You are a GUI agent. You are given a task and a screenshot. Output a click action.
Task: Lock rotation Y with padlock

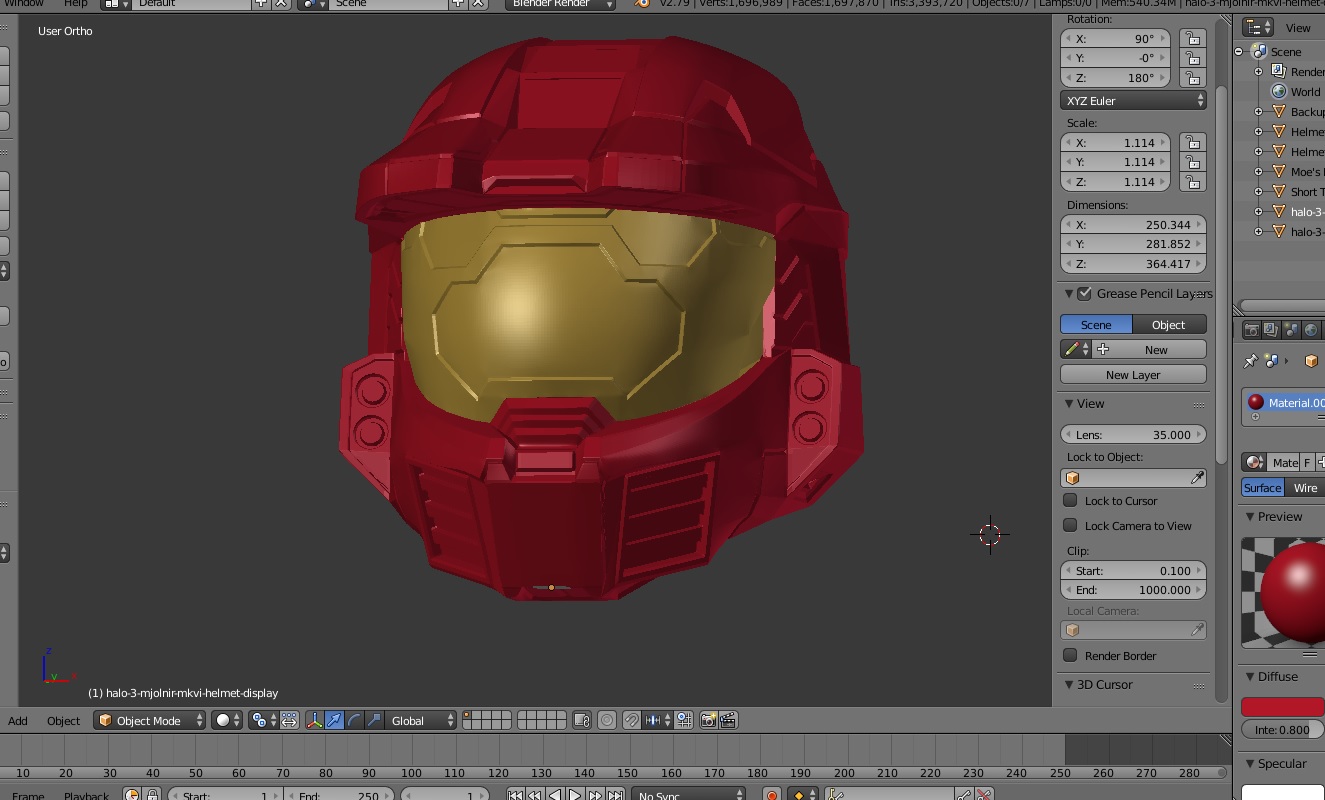1191,58
